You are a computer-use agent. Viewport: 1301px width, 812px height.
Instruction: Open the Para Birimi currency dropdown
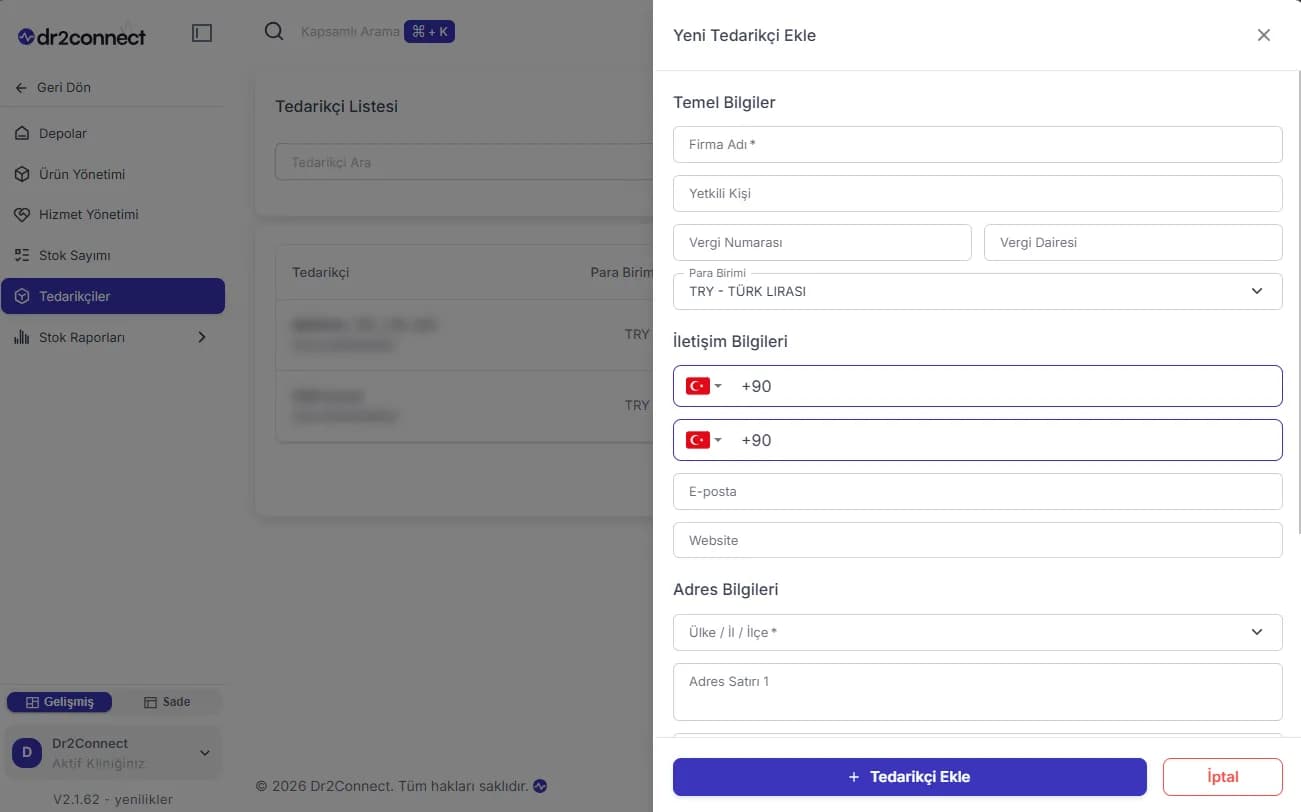click(978, 291)
